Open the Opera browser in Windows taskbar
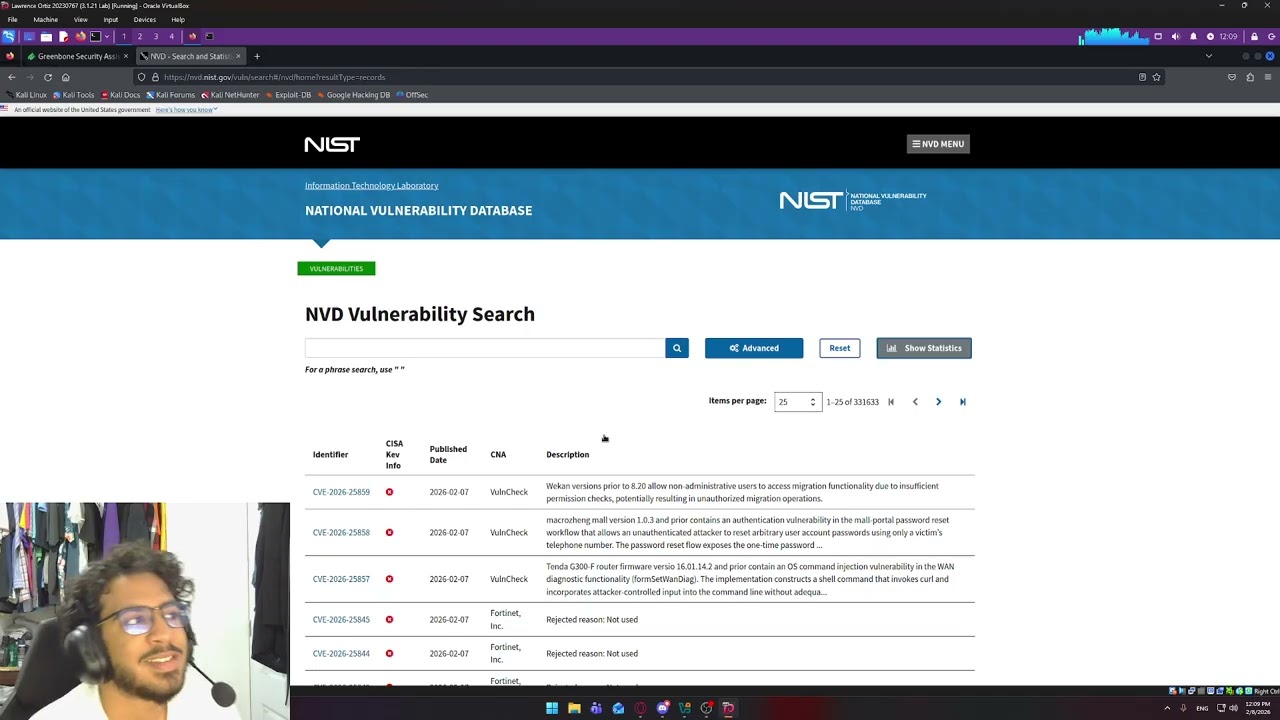Screen dimensions: 1280x720 tap(640, 708)
